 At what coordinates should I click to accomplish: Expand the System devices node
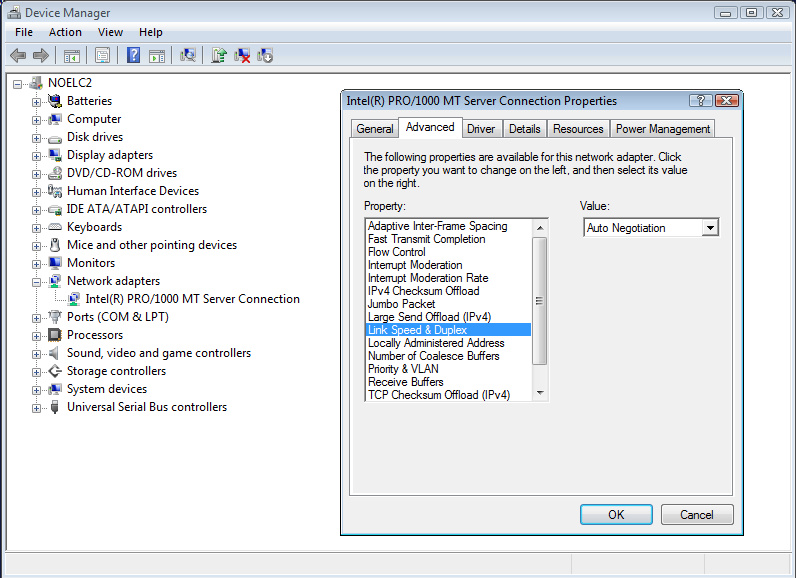click(x=36, y=390)
